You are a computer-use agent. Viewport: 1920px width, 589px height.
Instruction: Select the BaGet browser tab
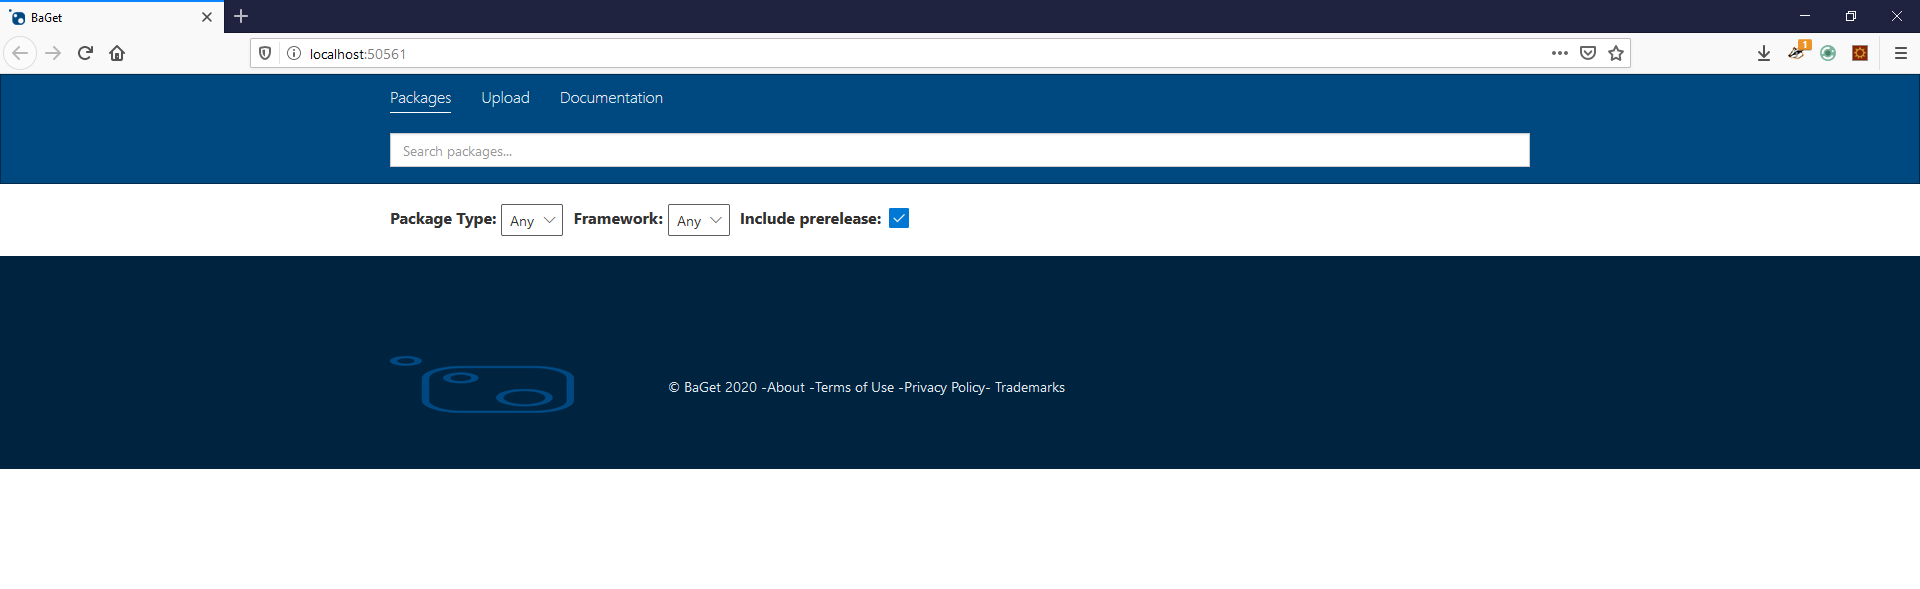click(x=111, y=17)
